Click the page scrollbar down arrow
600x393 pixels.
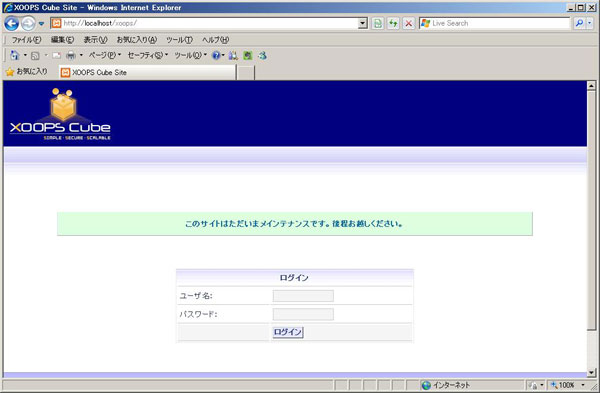tap(591, 372)
